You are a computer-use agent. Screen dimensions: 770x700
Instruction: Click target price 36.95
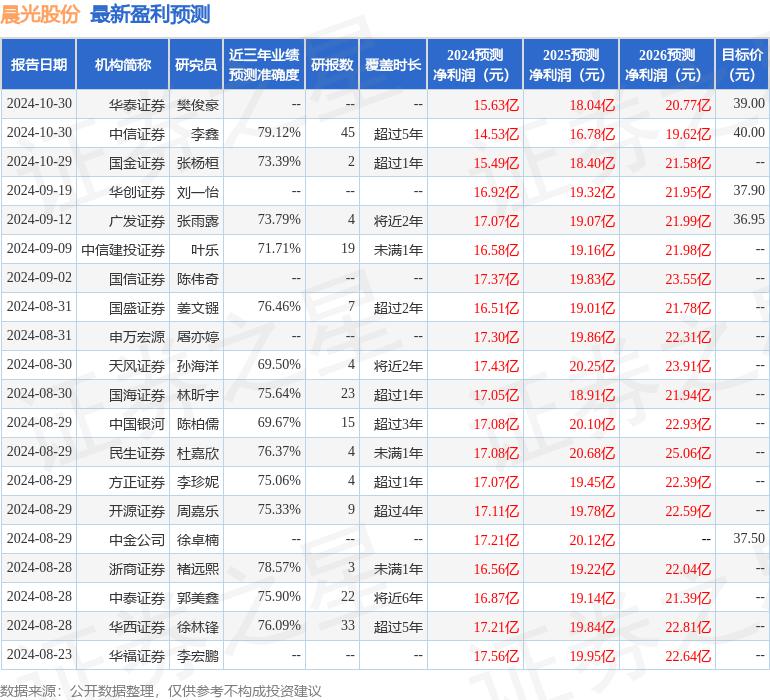(749, 219)
